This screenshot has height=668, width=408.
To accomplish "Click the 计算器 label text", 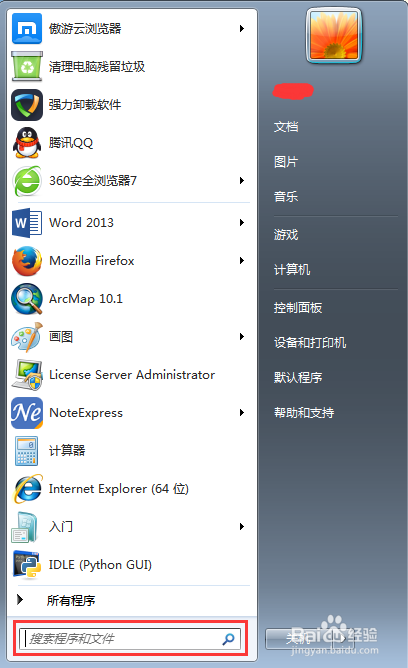I will click(x=67, y=451).
